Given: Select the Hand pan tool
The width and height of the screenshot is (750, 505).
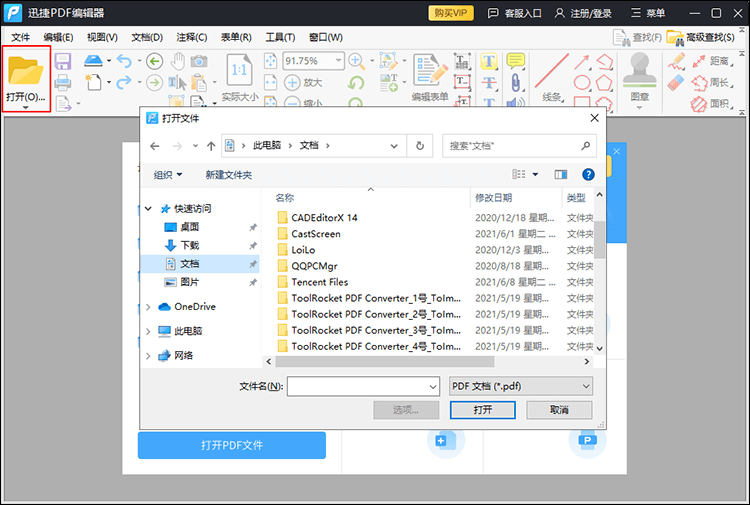Looking at the screenshot, I should [178, 61].
